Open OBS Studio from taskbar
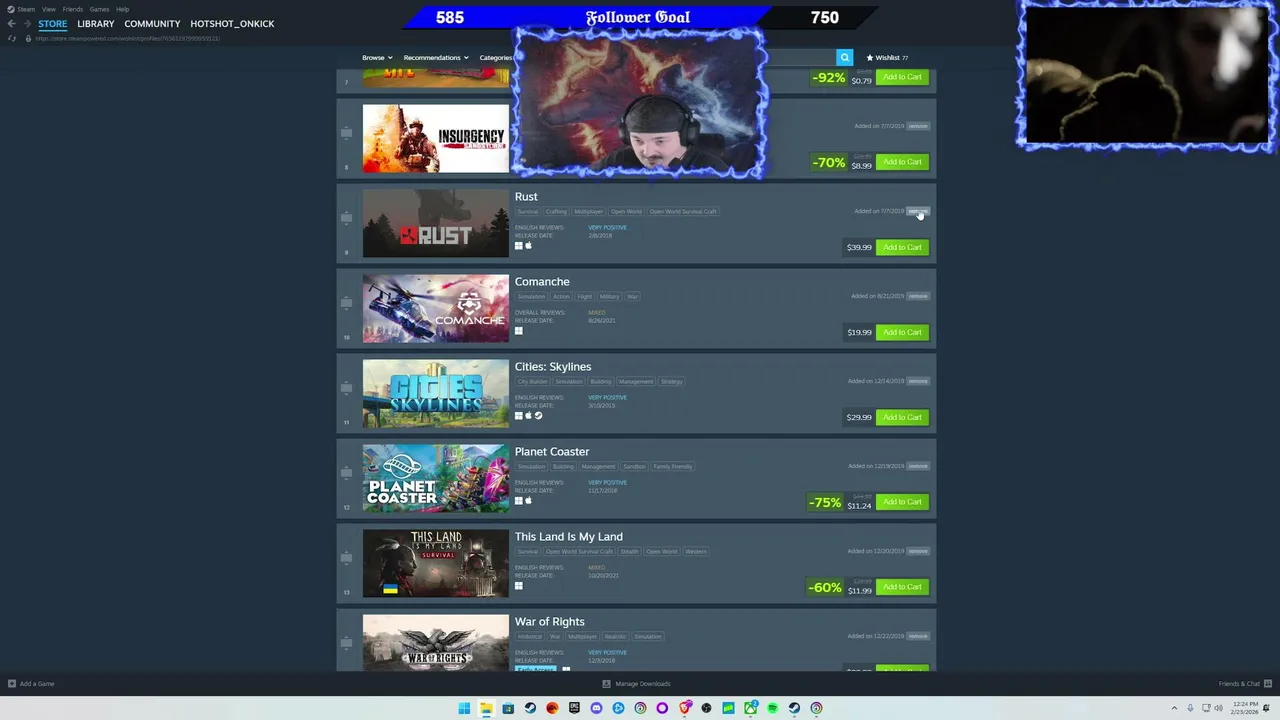 pos(706,708)
